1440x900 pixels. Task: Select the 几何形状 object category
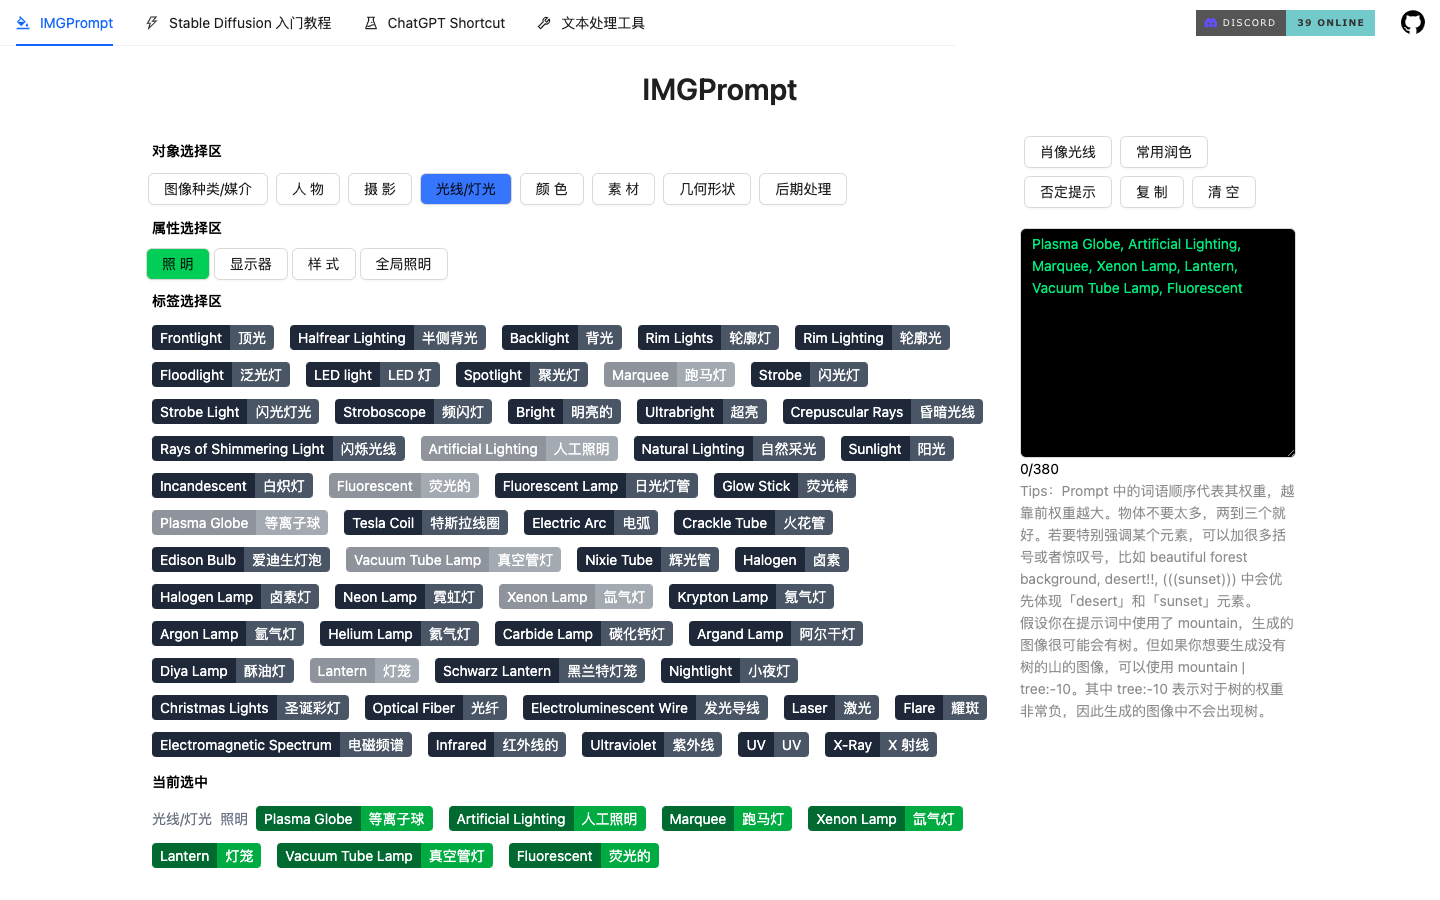(x=708, y=189)
